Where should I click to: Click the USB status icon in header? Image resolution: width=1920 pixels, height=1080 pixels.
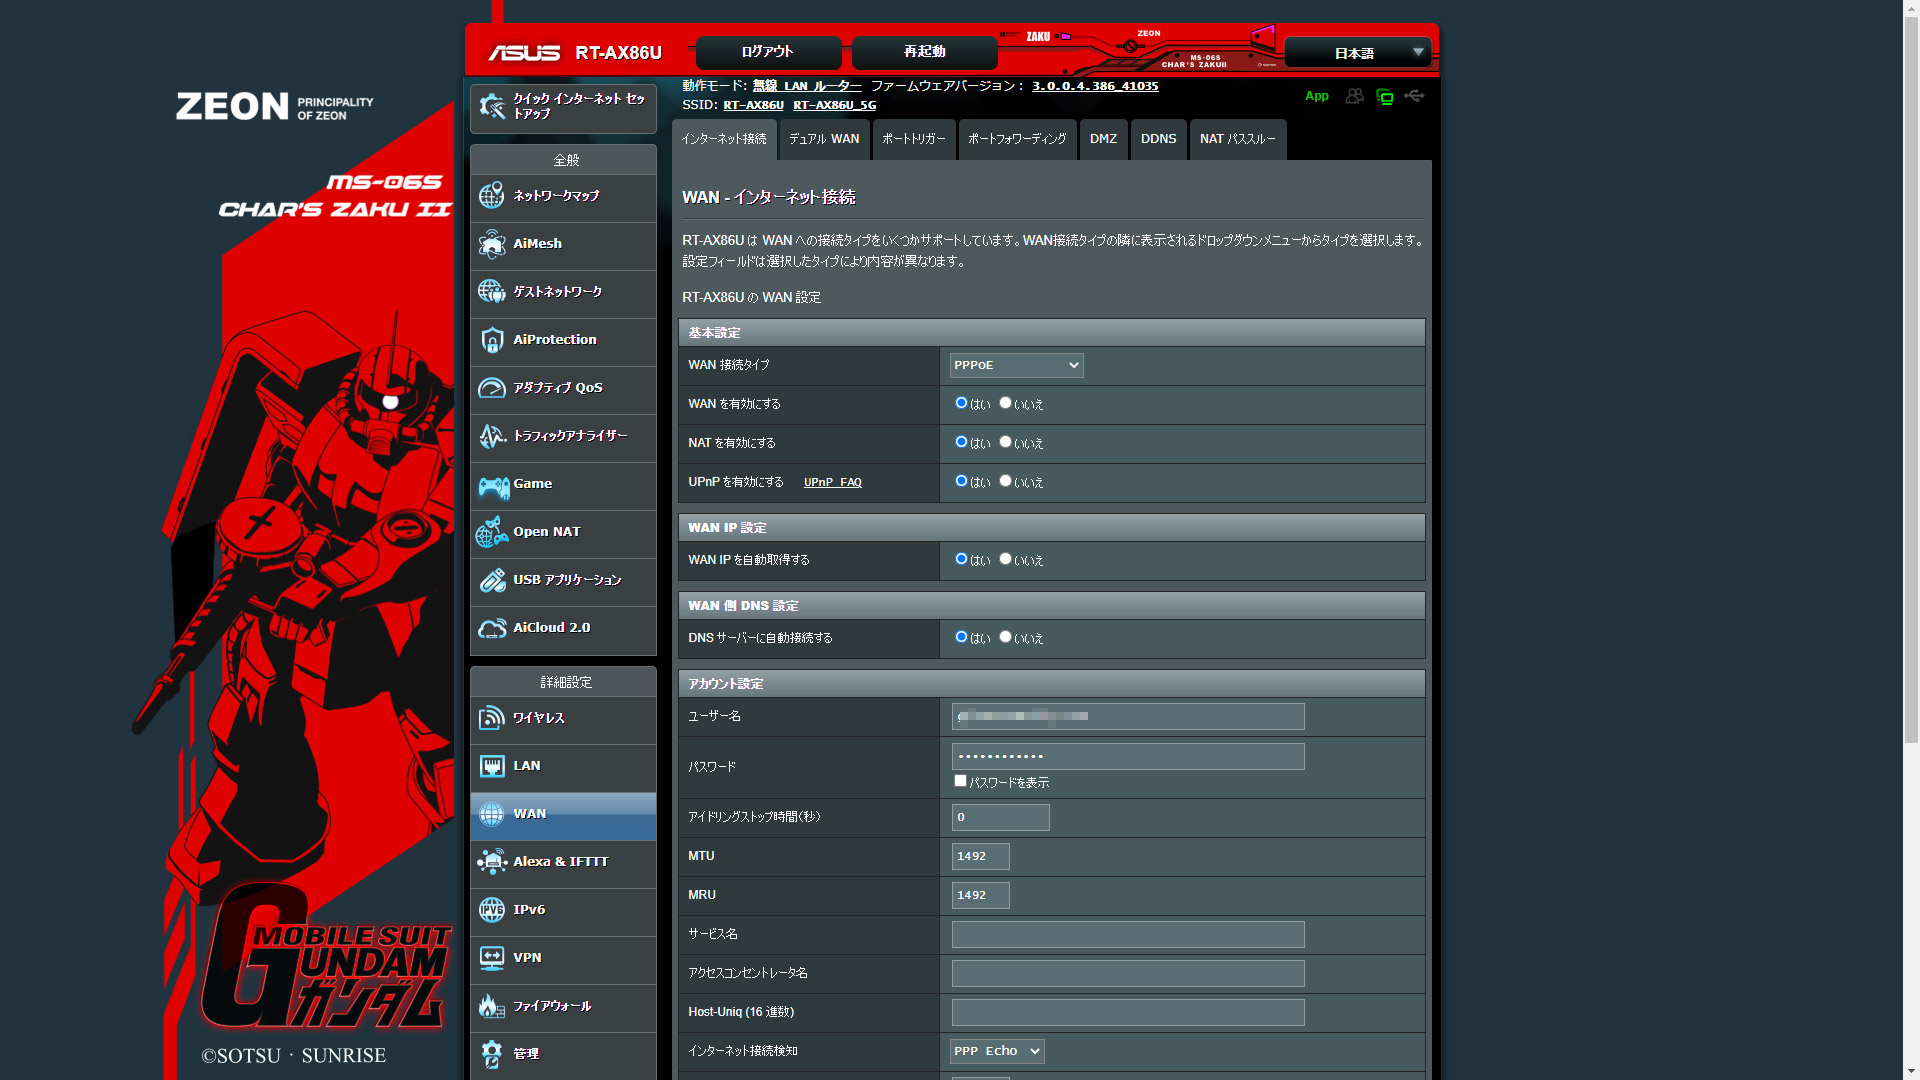1414,96
